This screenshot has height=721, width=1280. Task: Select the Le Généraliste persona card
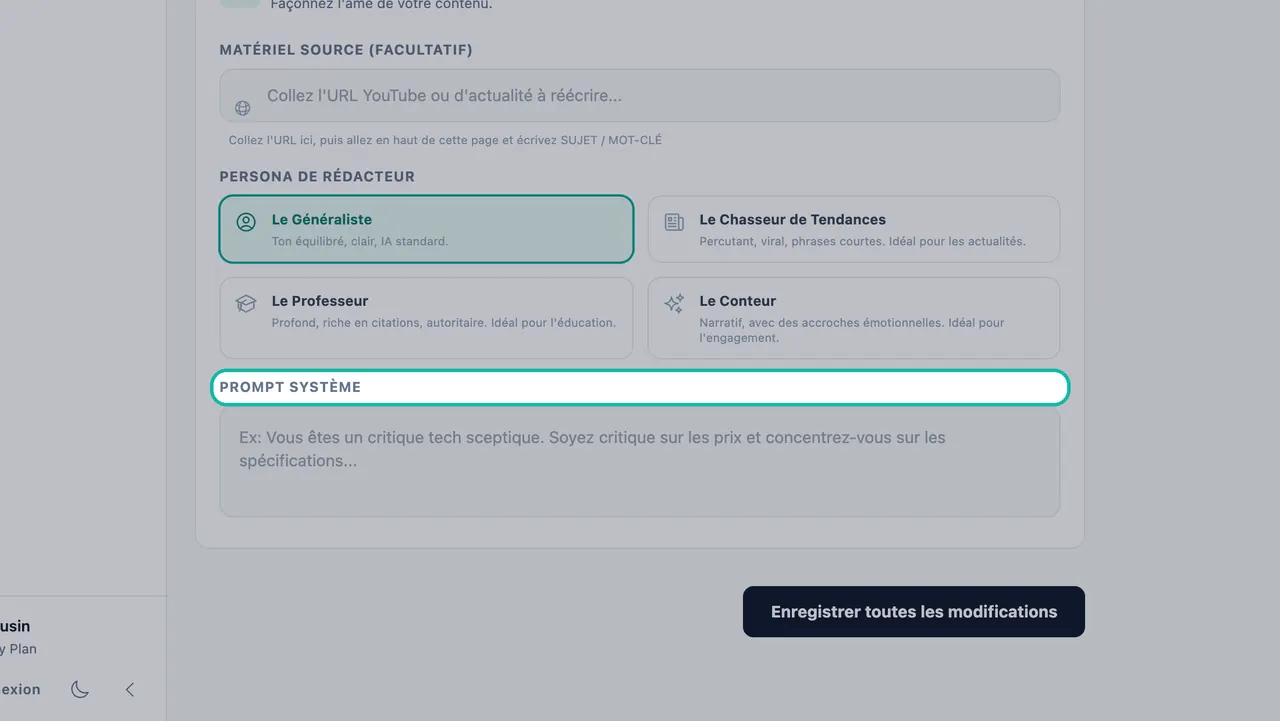(x=426, y=229)
